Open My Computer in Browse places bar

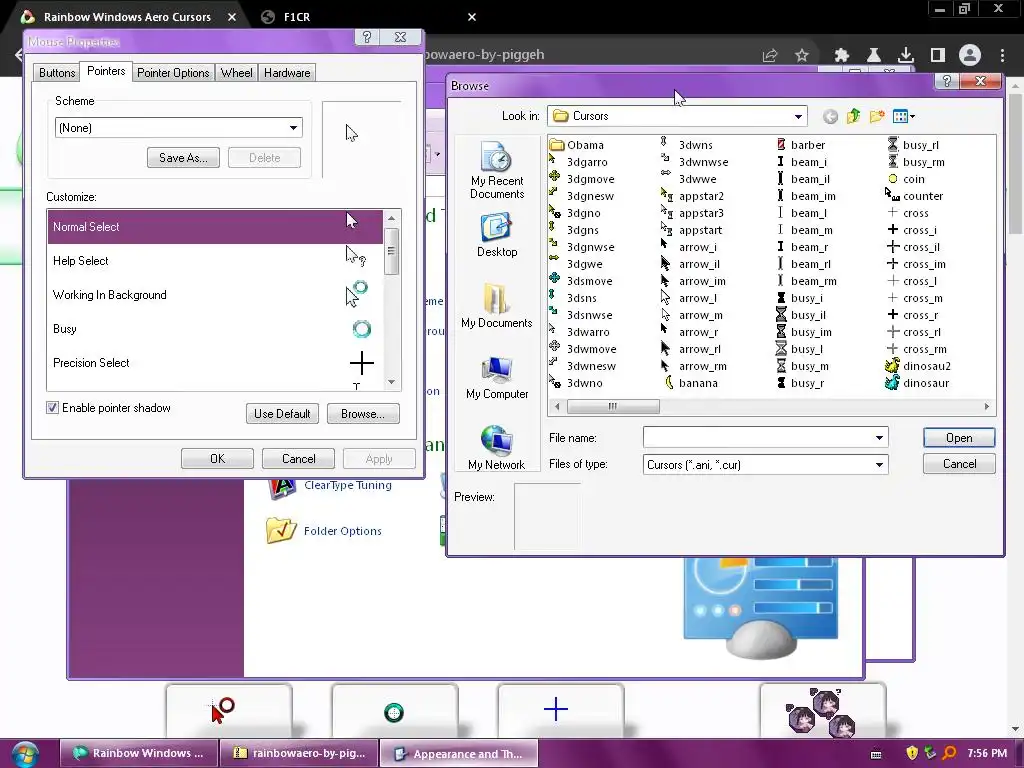coord(496,377)
